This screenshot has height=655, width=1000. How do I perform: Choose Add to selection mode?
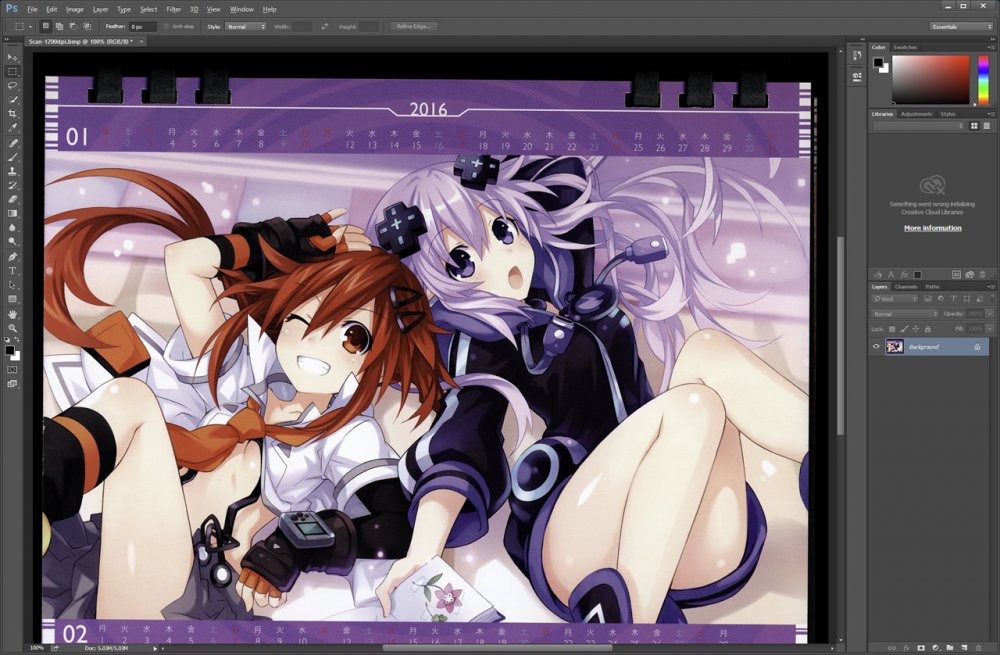coord(59,27)
